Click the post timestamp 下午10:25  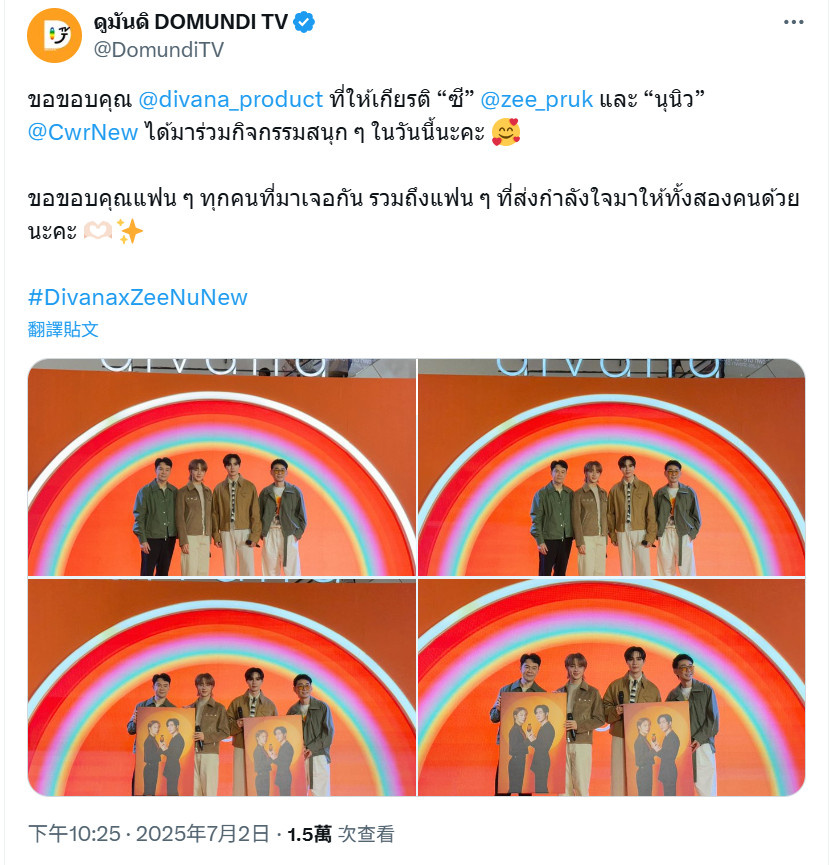(x=74, y=834)
